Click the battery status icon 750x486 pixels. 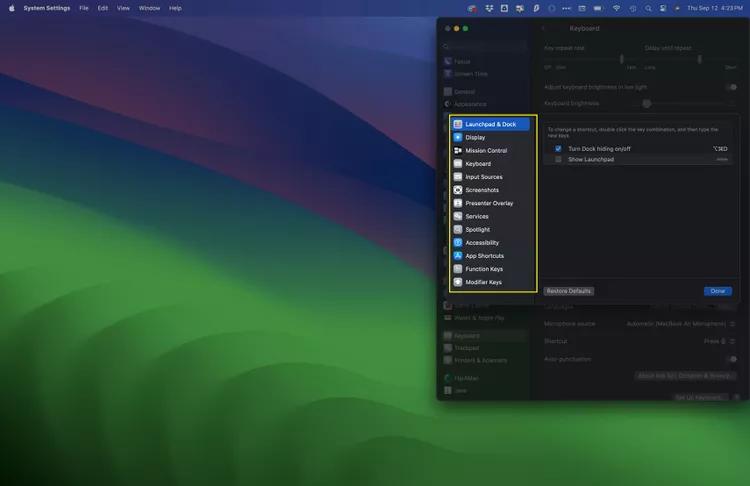point(598,8)
